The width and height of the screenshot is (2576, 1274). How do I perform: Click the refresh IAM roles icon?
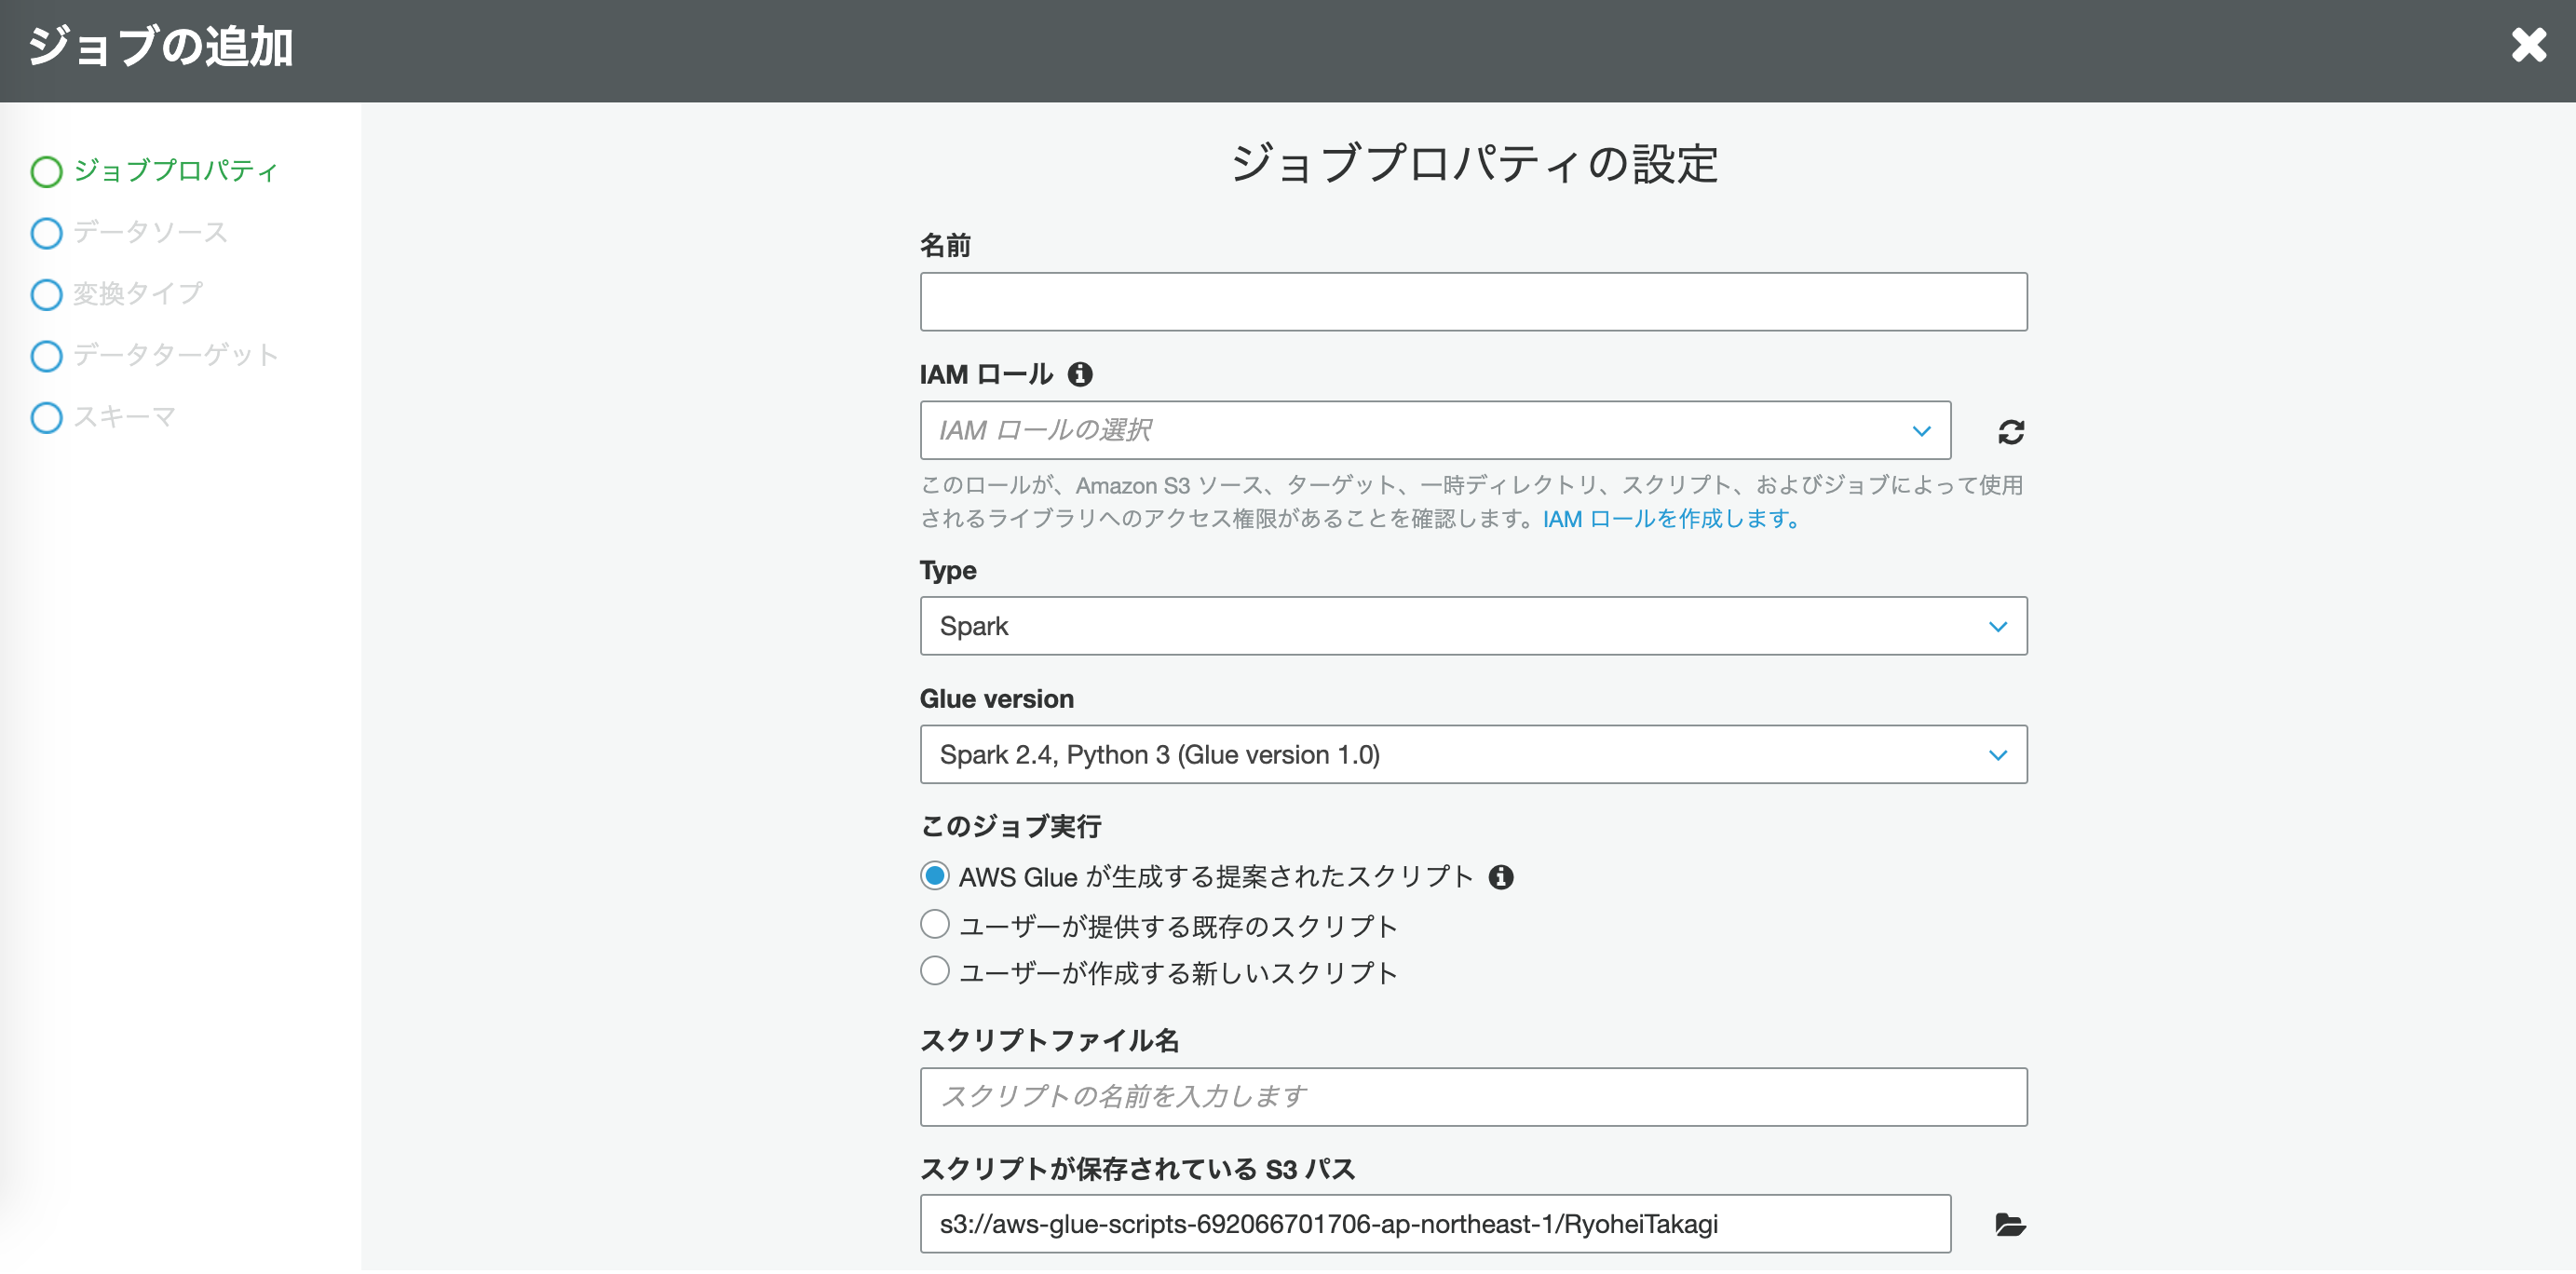2010,432
